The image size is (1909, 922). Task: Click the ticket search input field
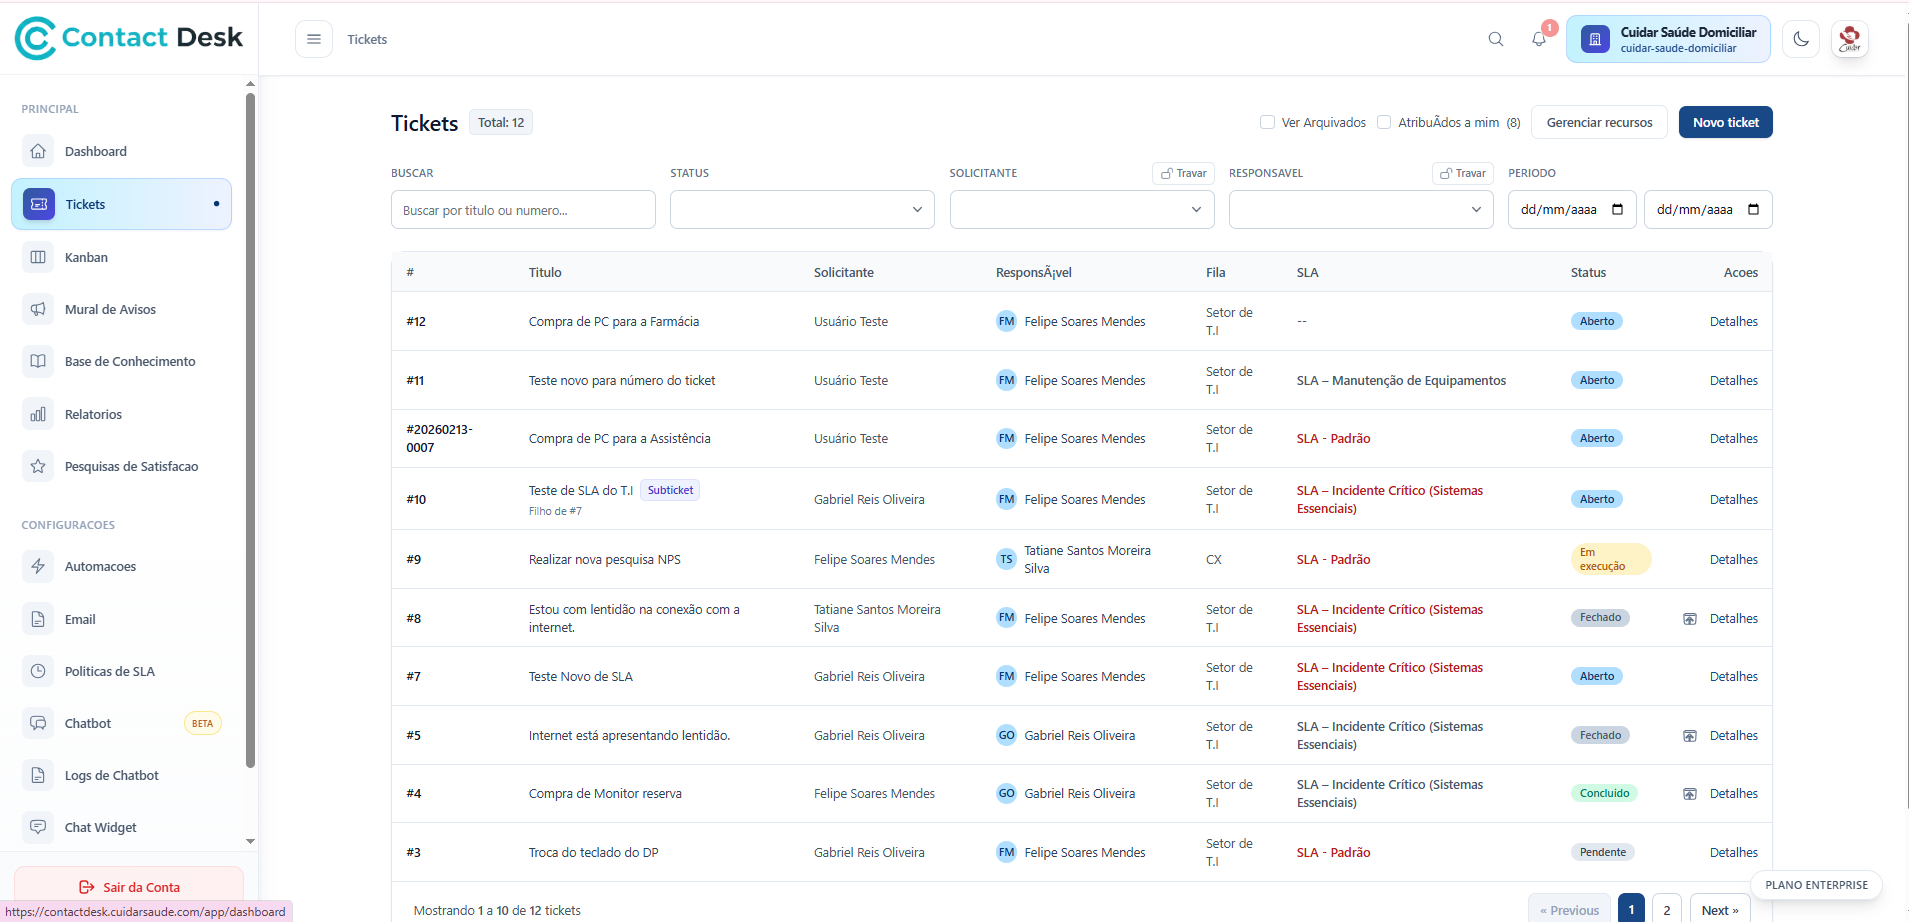click(x=523, y=210)
